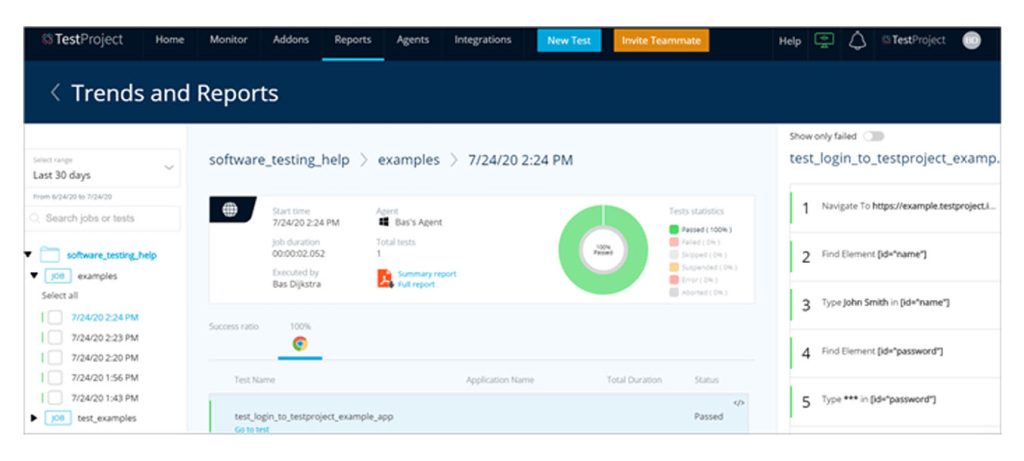
Task: Open the Summary report link
Action: (427, 274)
